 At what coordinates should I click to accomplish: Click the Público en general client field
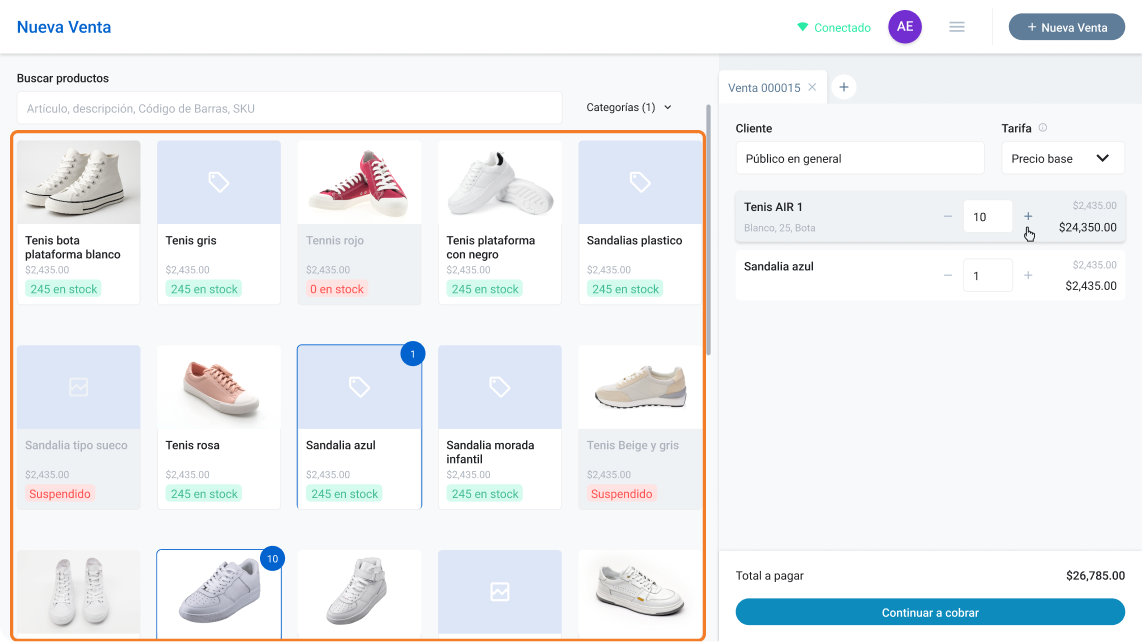859,158
